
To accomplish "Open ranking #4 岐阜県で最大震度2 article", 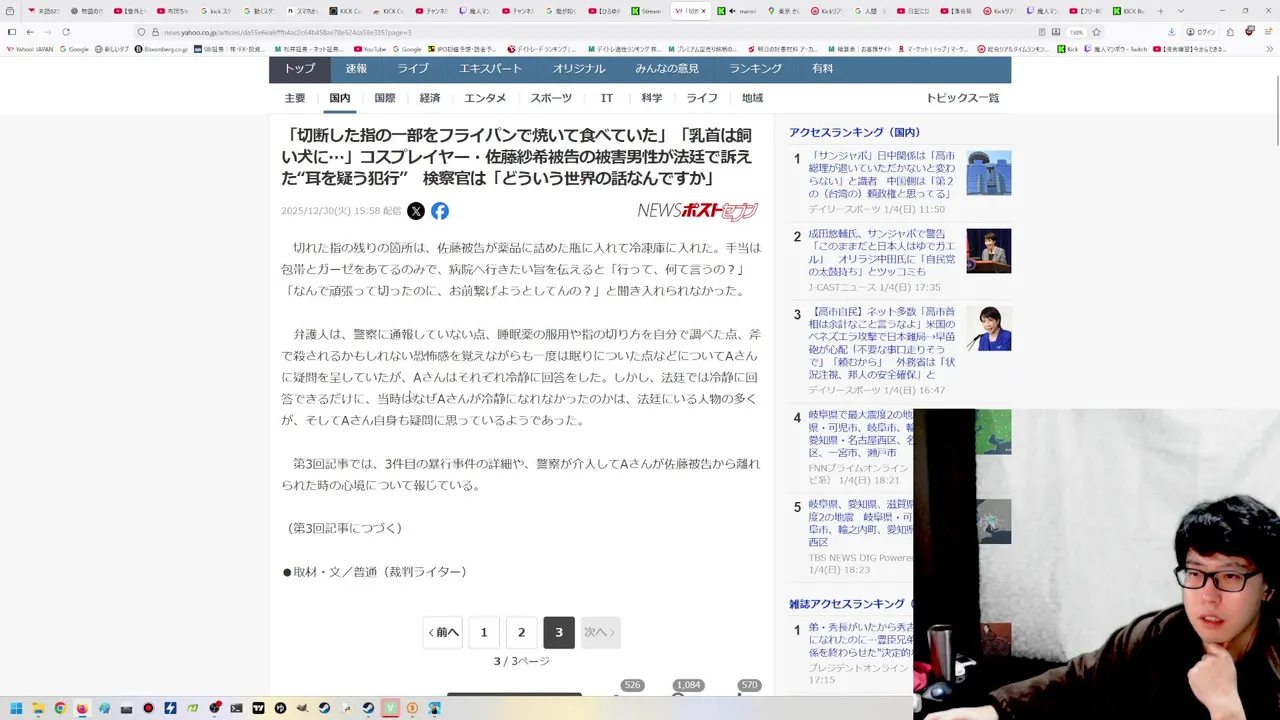I will (x=860, y=433).
